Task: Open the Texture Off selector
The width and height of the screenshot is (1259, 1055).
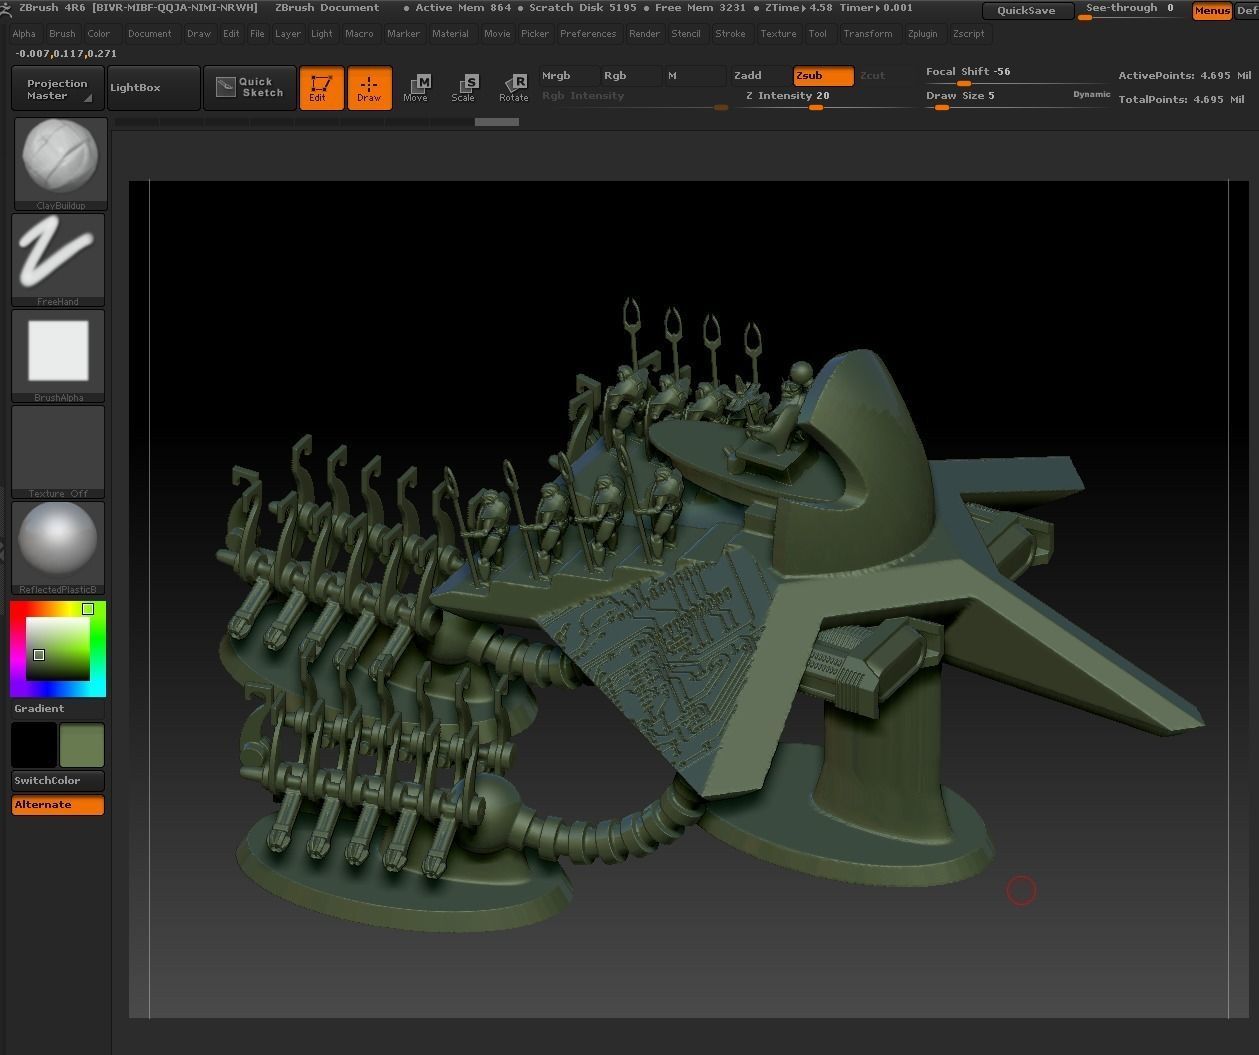Action: click(x=59, y=452)
